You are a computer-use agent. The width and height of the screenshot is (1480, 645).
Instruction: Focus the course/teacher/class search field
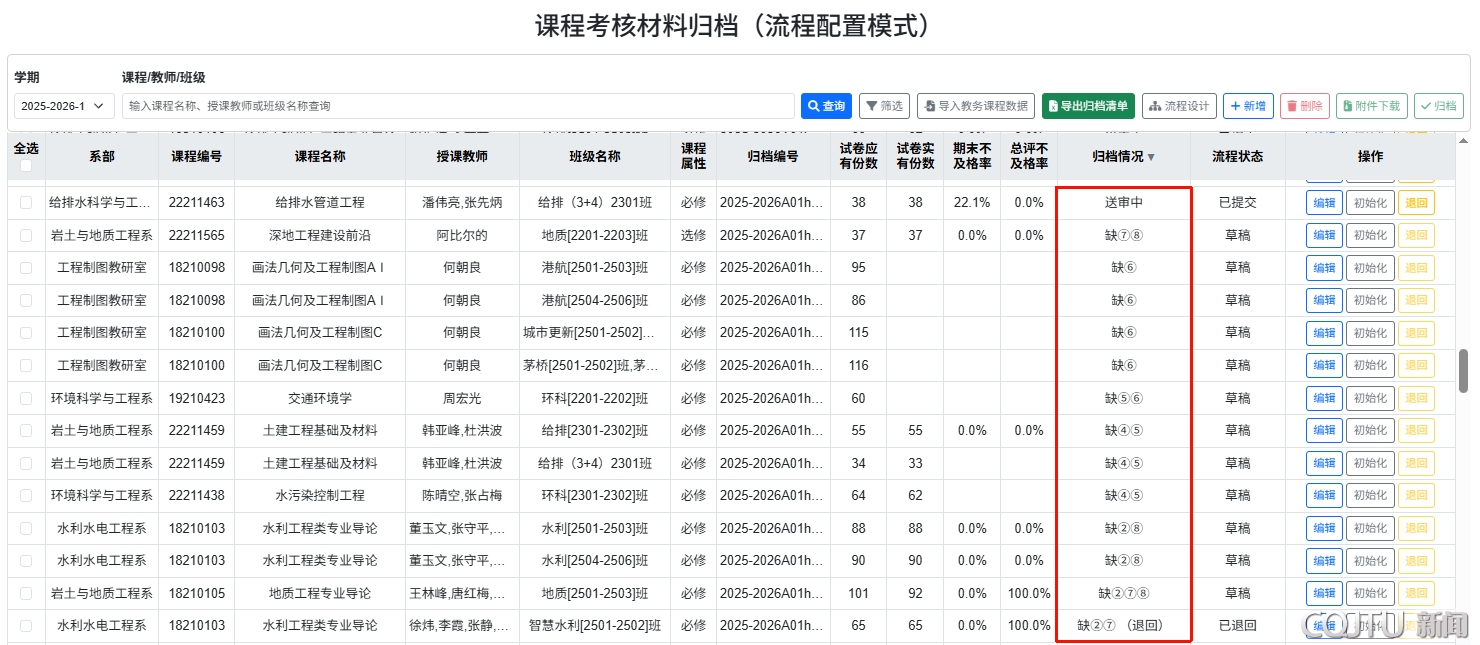click(458, 106)
